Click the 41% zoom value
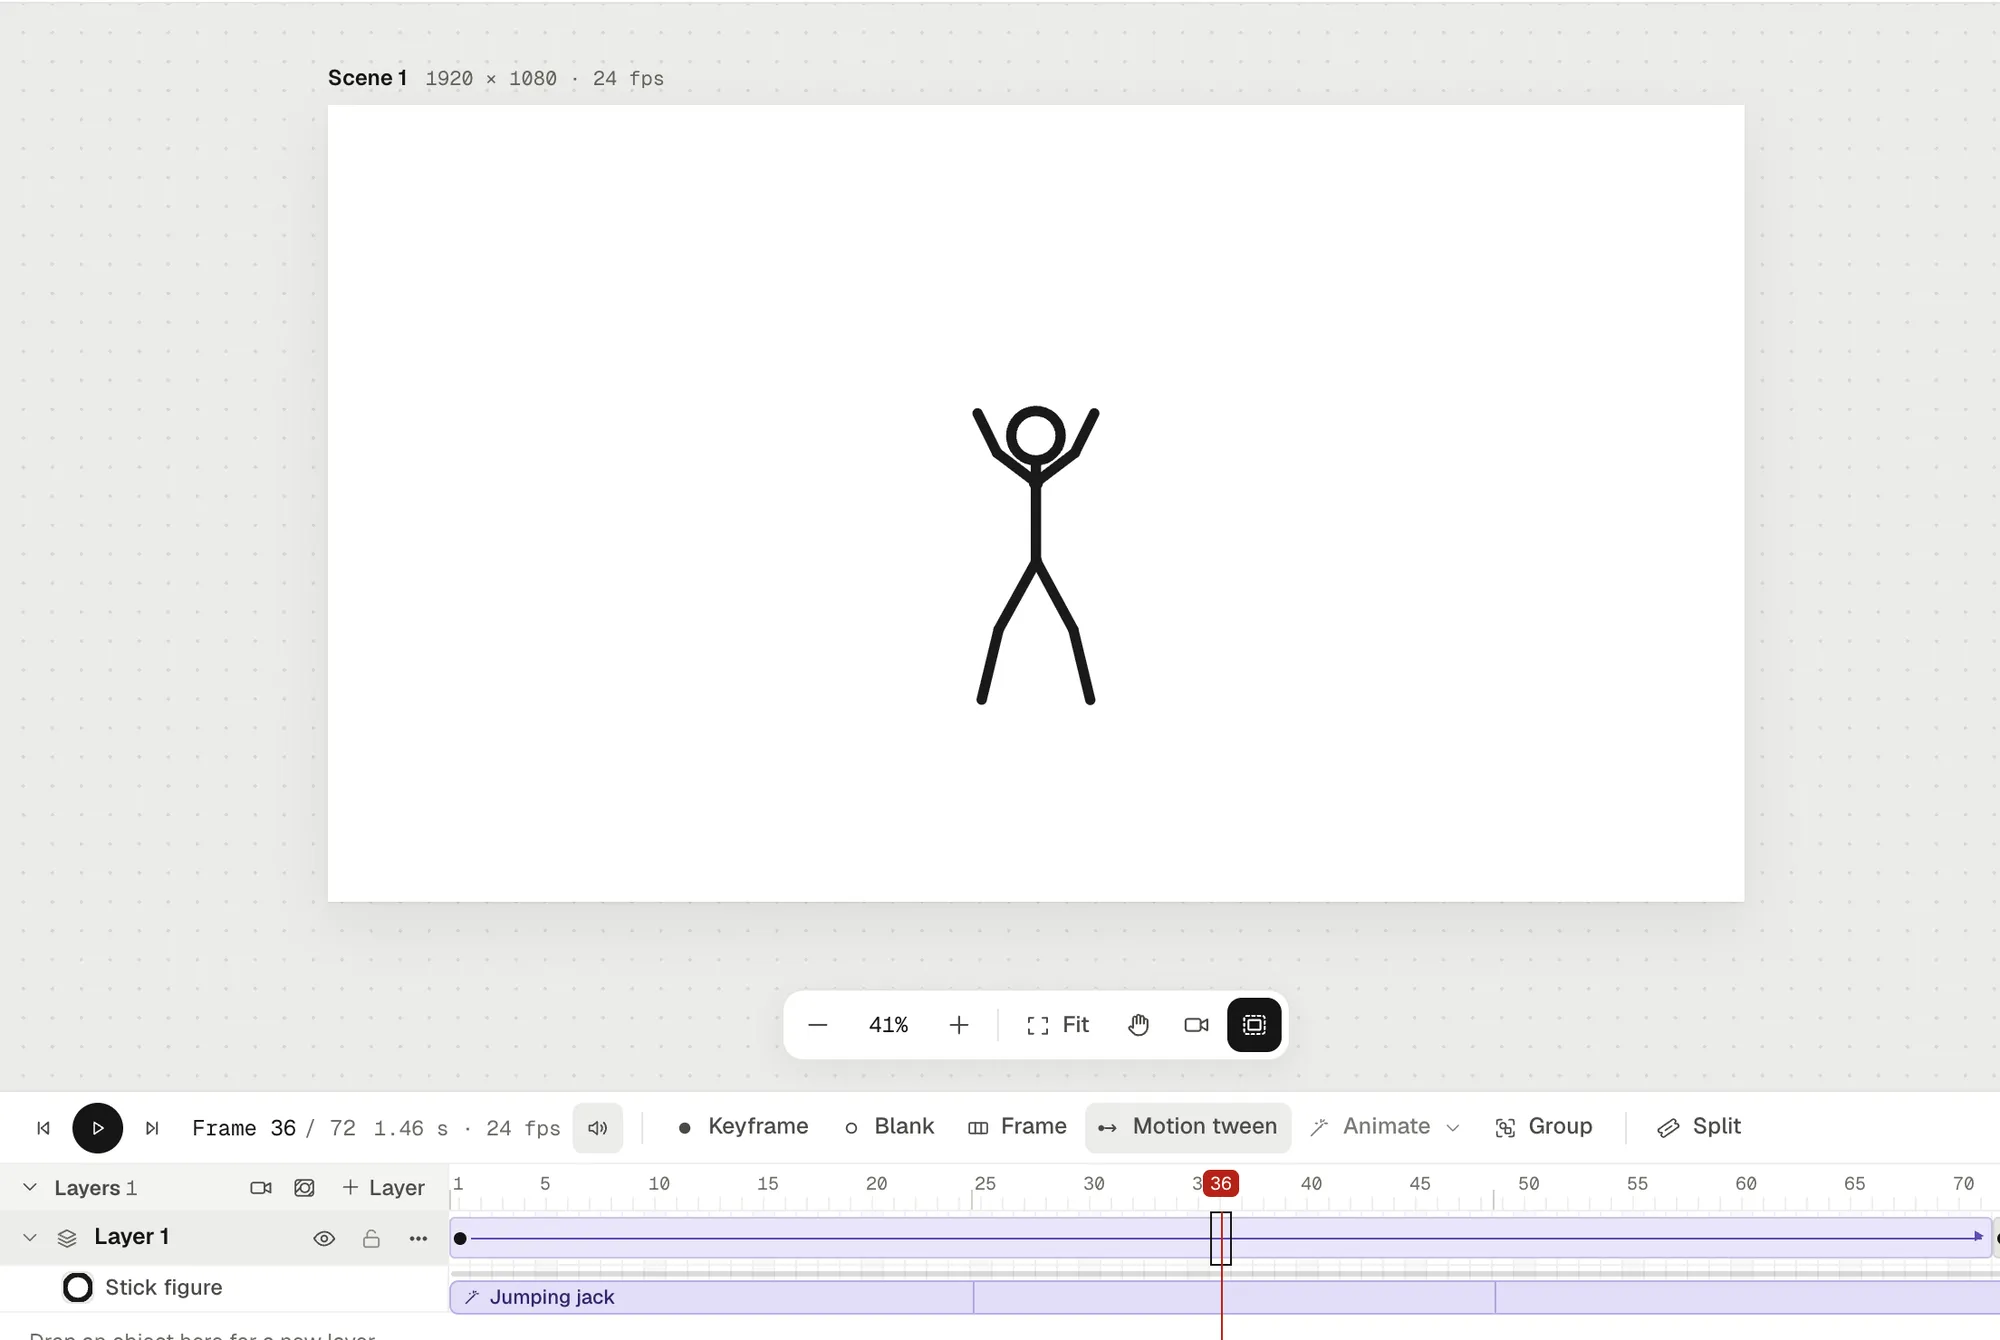This screenshot has width=2000, height=1340. [x=888, y=1025]
